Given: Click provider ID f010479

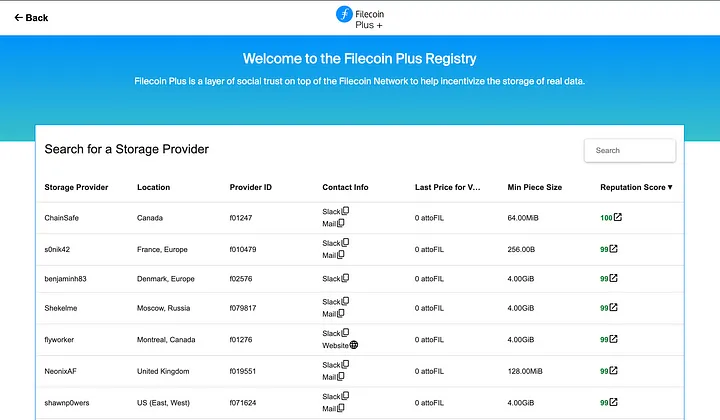Looking at the screenshot, I should [x=243, y=250].
